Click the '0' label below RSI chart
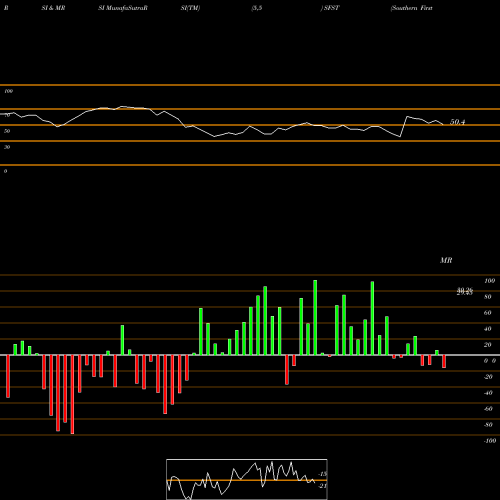Viewport: 500px width, 500px height. click(5, 171)
